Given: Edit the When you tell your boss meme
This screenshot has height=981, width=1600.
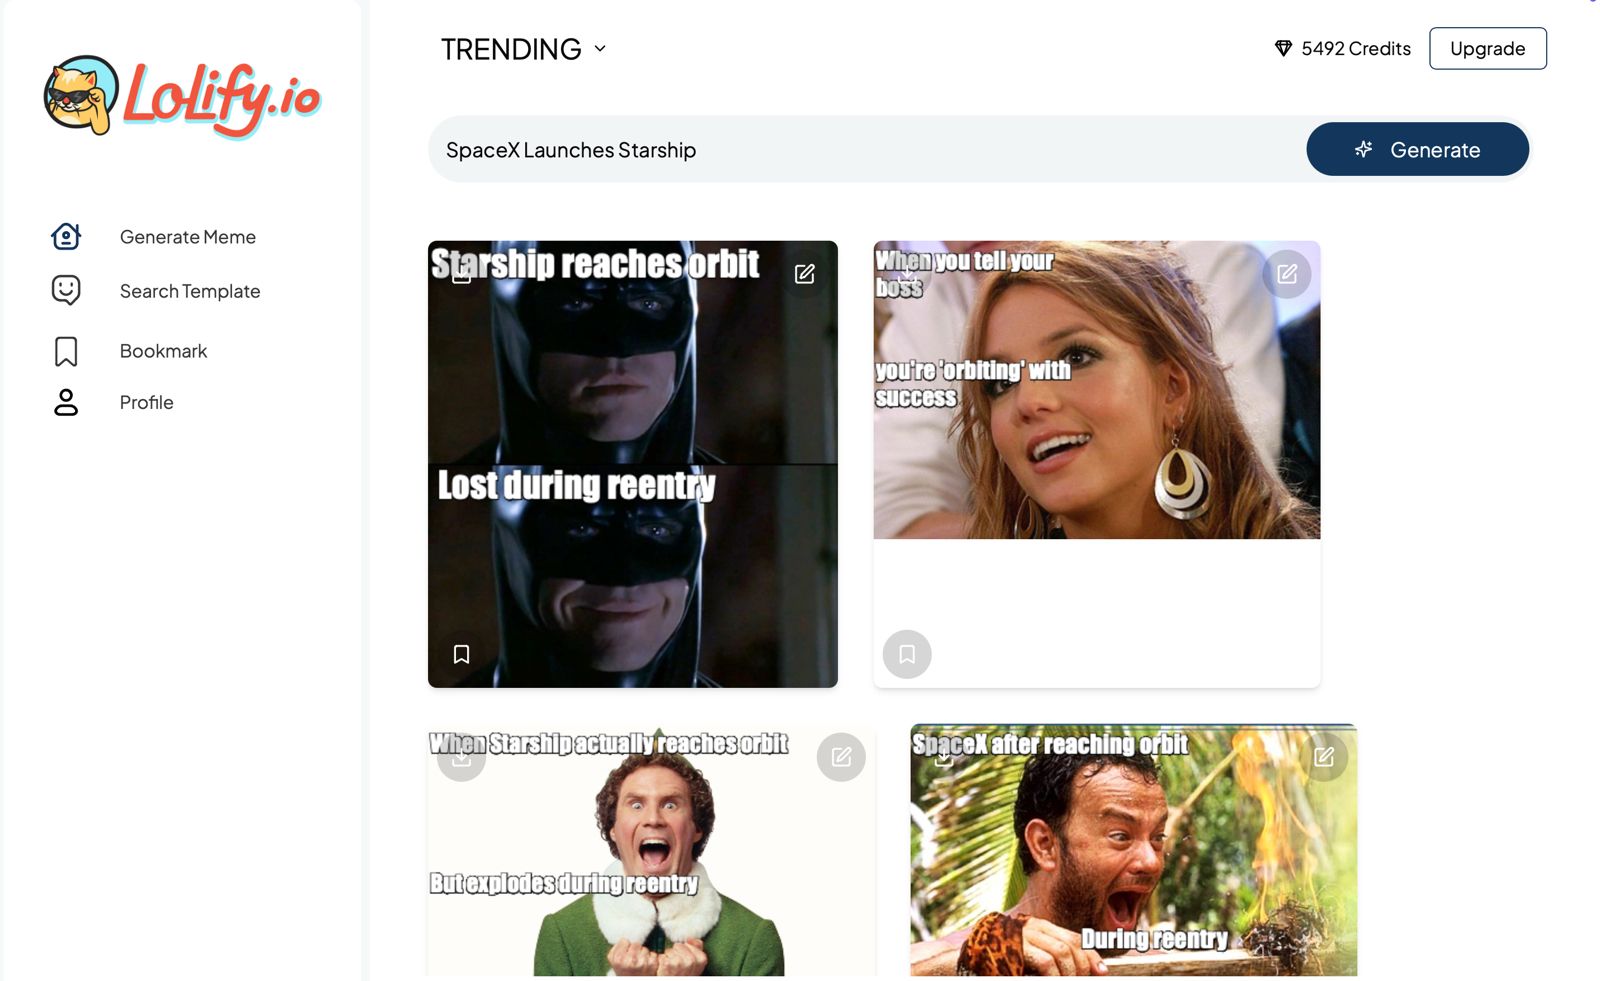Looking at the screenshot, I should tap(1287, 274).
